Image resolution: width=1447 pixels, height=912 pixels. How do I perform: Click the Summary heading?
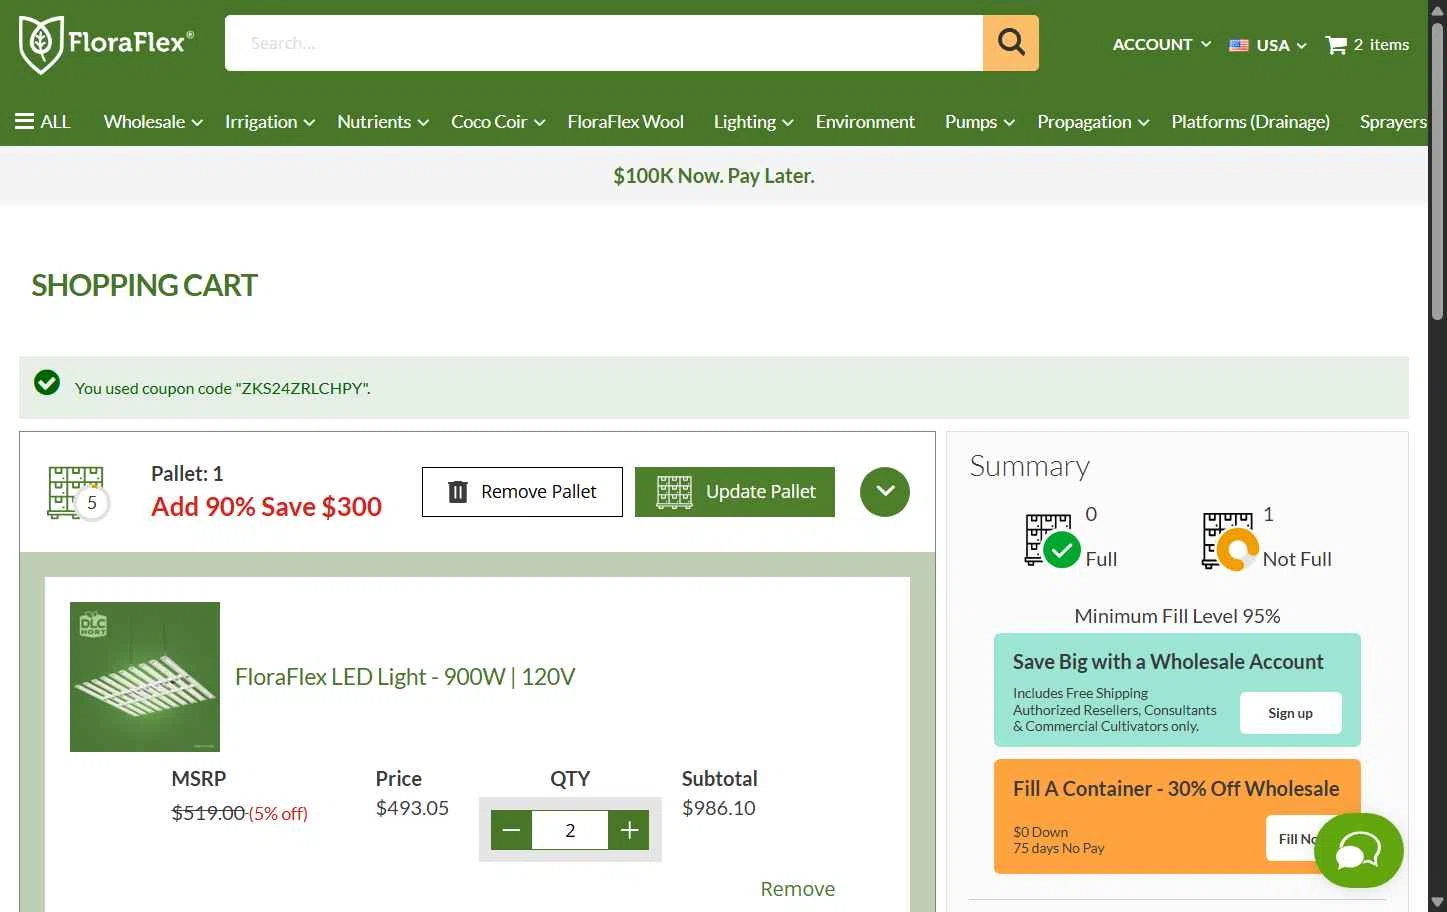tap(1029, 466)
